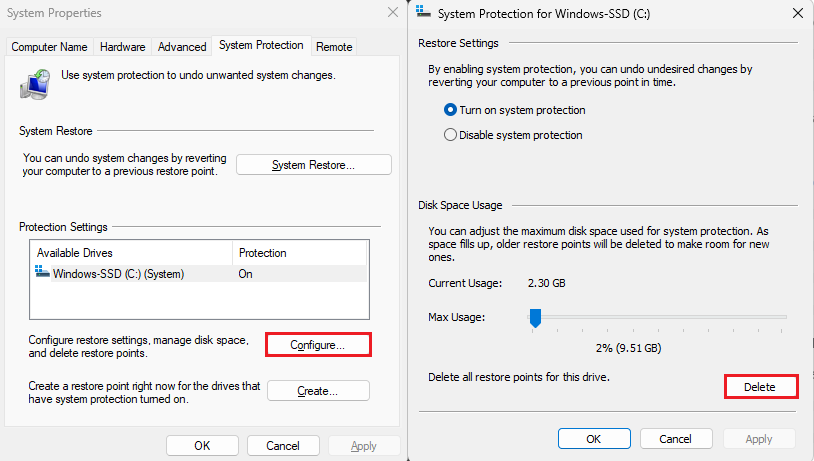Select Disable system protection option
The height and width of the screenshot is (461, 814).
(x=451, y=135)
